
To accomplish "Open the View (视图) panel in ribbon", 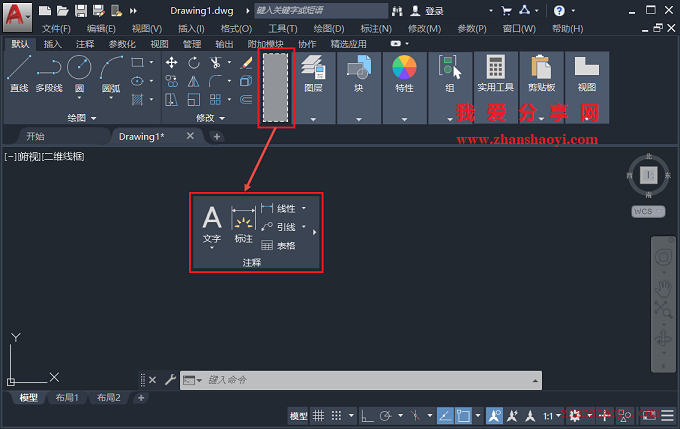I will point(587,88).
